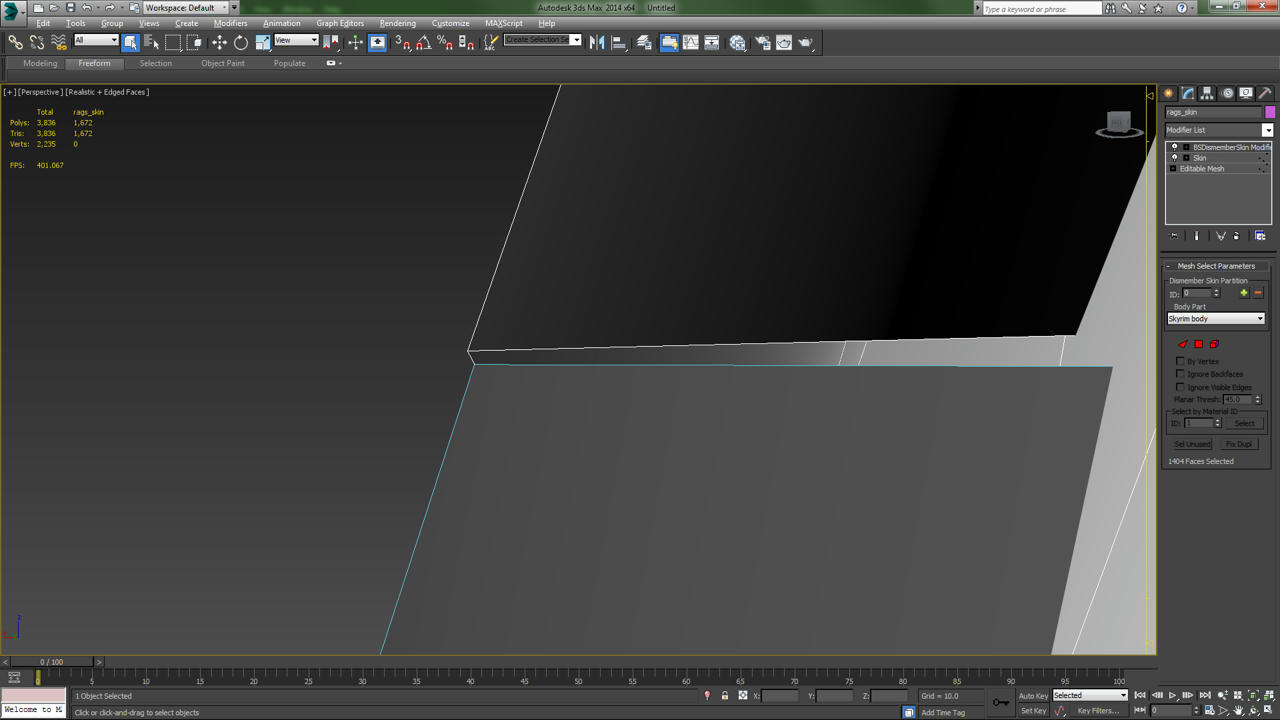Activate Select and Move tool
1280x720 pixels.
pyautogui.click(x=219, y=42)
